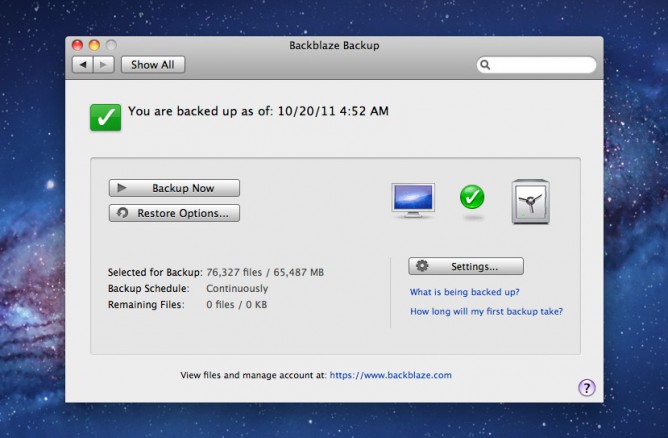The height and width of the screenshot is (438, 668).
Task: Click the purple help question mark button
Action: tap(587, 388)
